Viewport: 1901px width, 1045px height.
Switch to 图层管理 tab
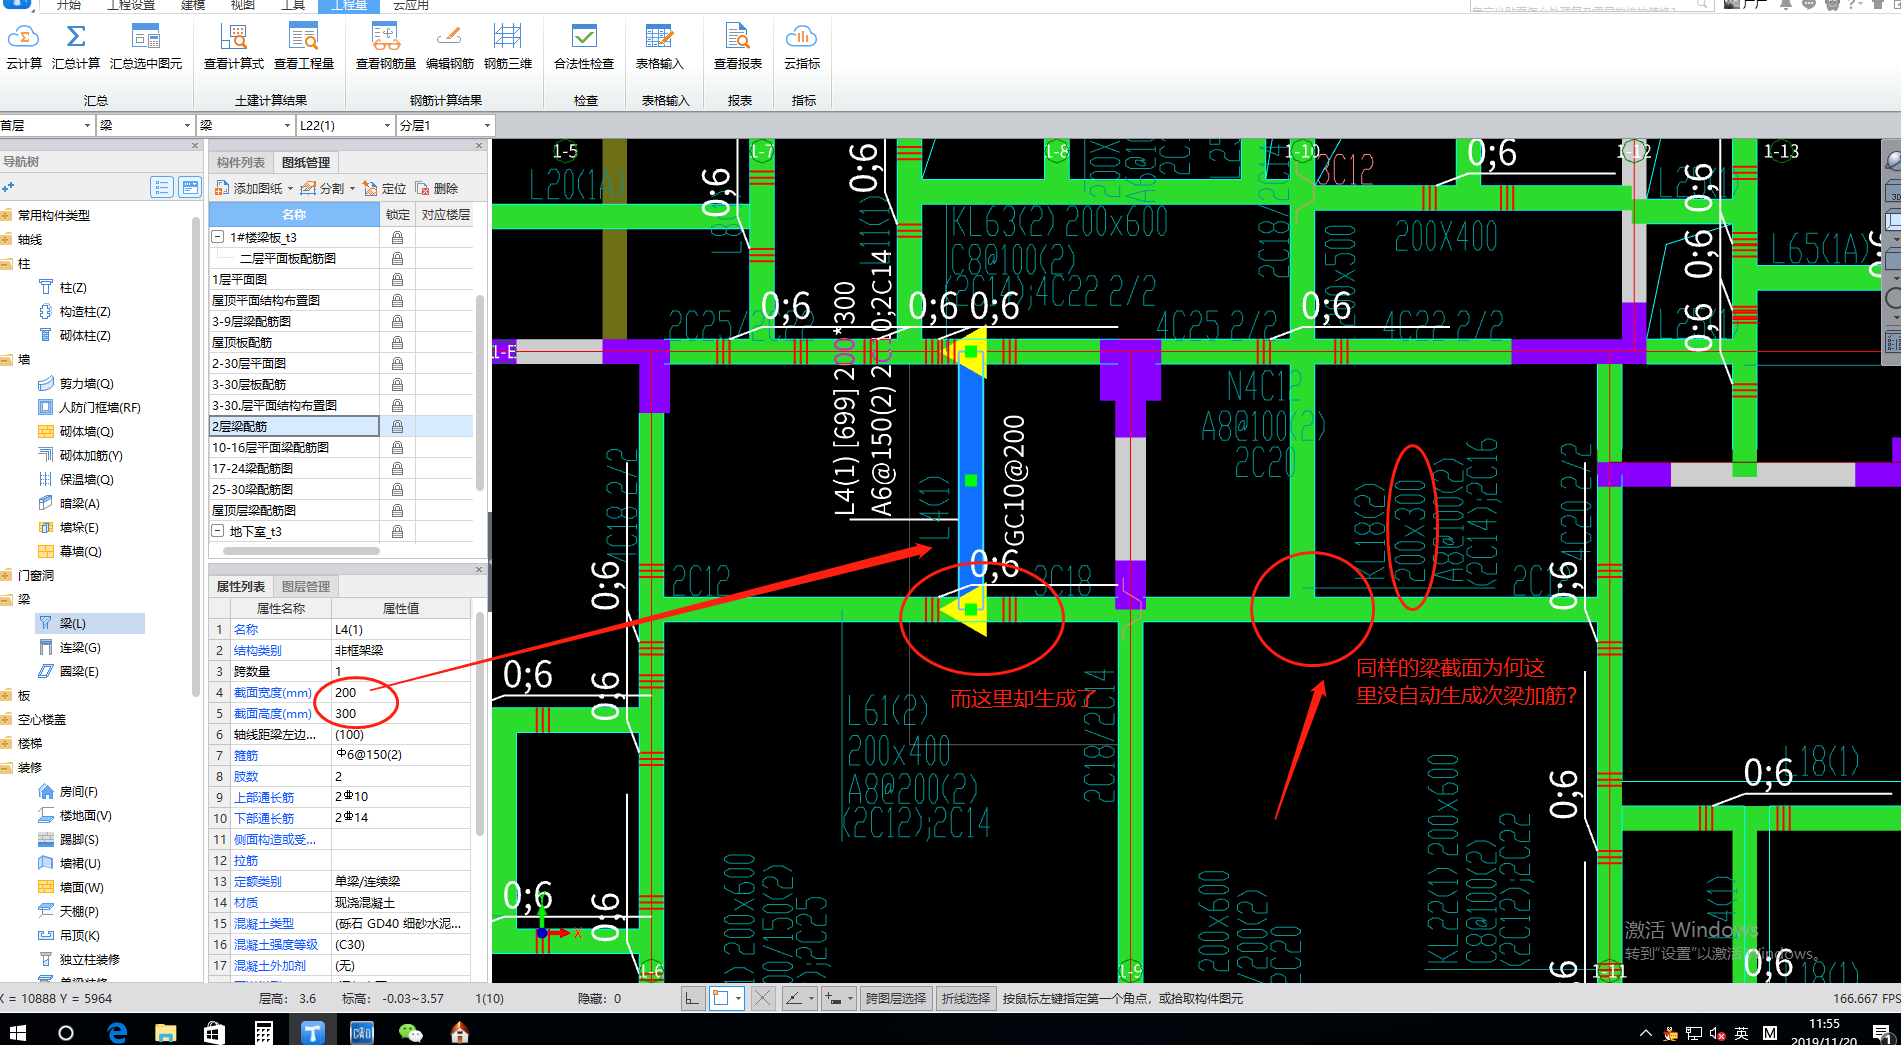306,586
